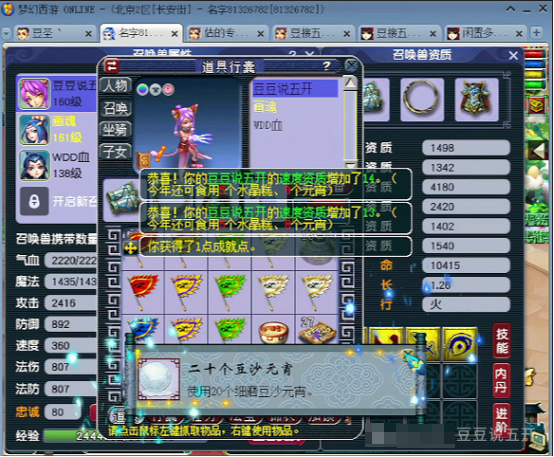Viewport: 554px width, 457px height.
Task: Click the move handle on achievement message
Action: tap(130, 248)
